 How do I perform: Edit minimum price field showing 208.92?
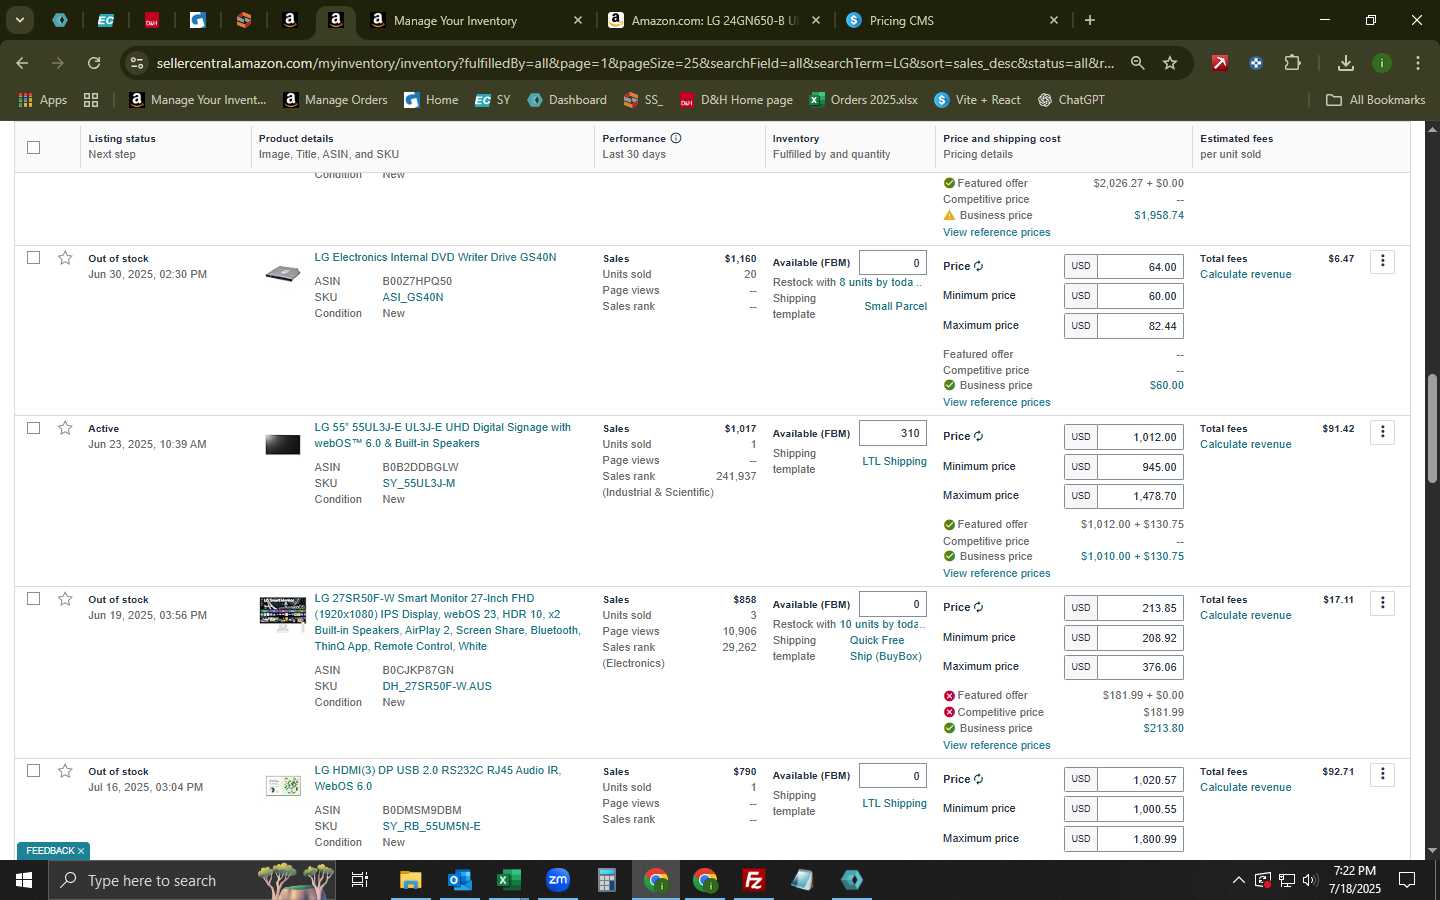(x=1140, y=637)
